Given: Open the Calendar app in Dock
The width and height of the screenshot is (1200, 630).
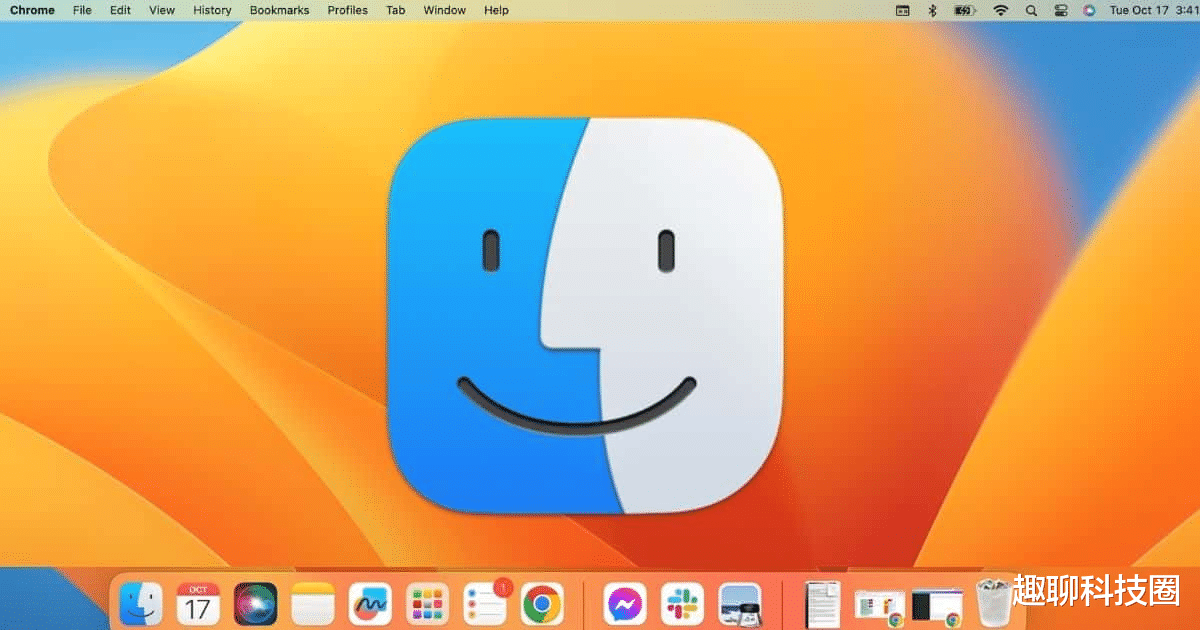Looking at the screenshot, I should 198,604.
